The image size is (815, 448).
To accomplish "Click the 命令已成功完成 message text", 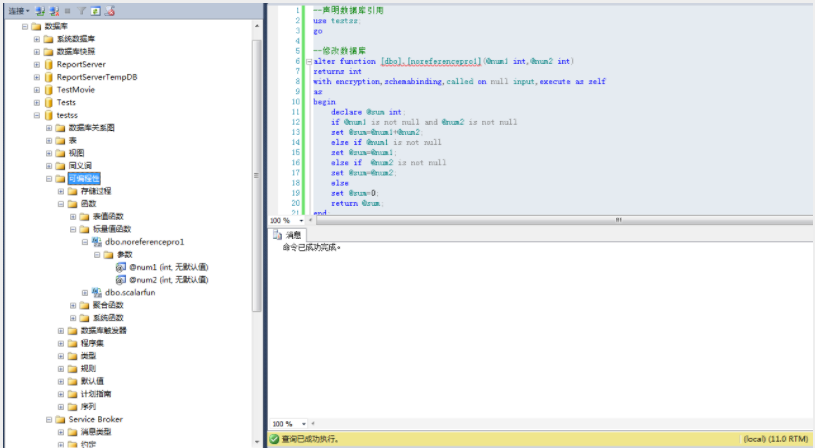I will (311, 248).
